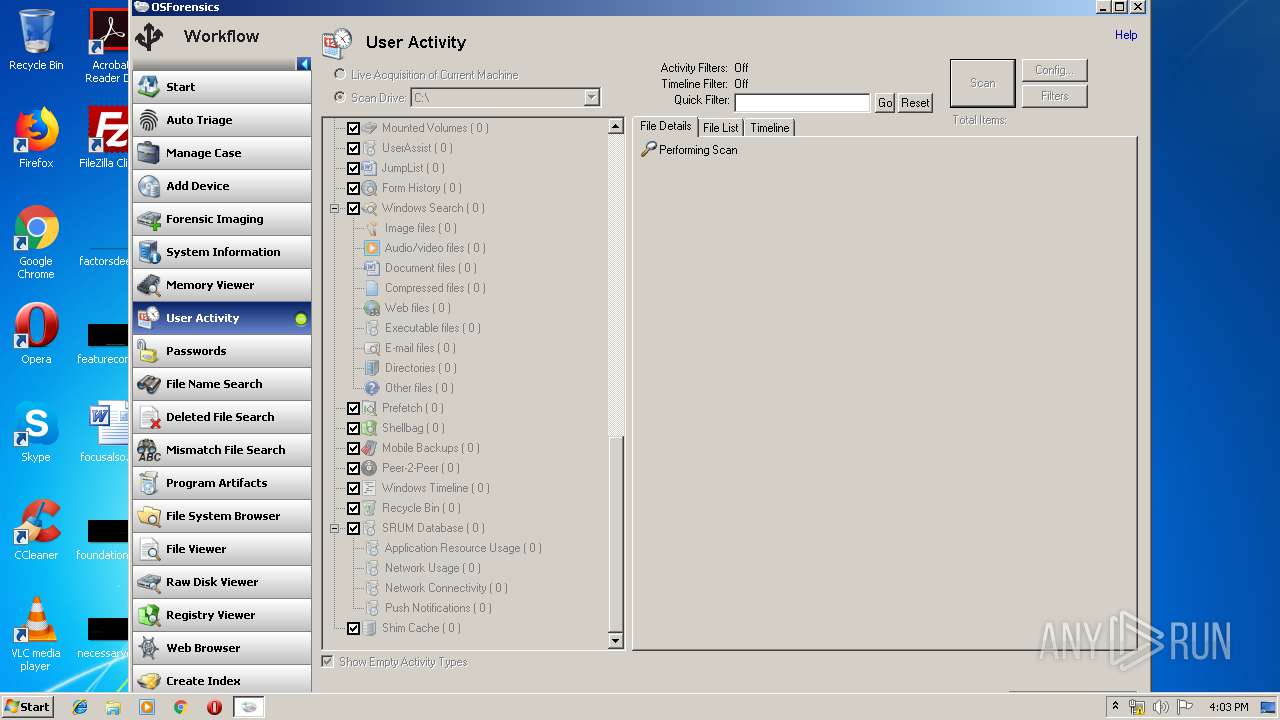Focus the Quick Filter input field
Image resolution: width=1280 pixels, height=720 pixels.
pyautogui.click(x=802, y=103)
